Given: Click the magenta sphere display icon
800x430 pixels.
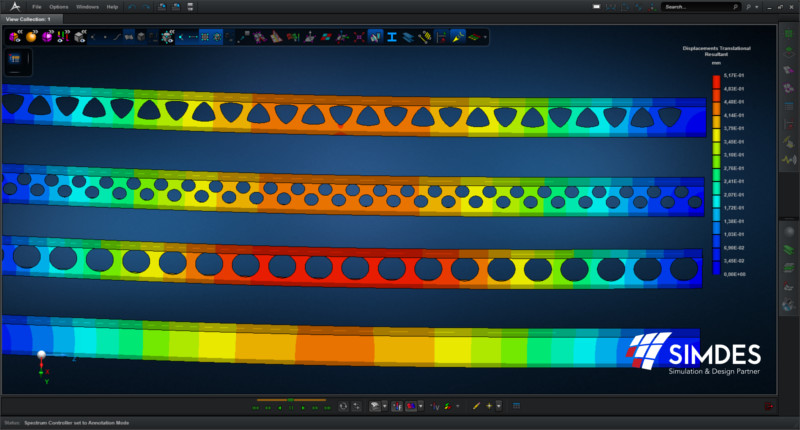Looking at the screenshot, I should 47,37.
